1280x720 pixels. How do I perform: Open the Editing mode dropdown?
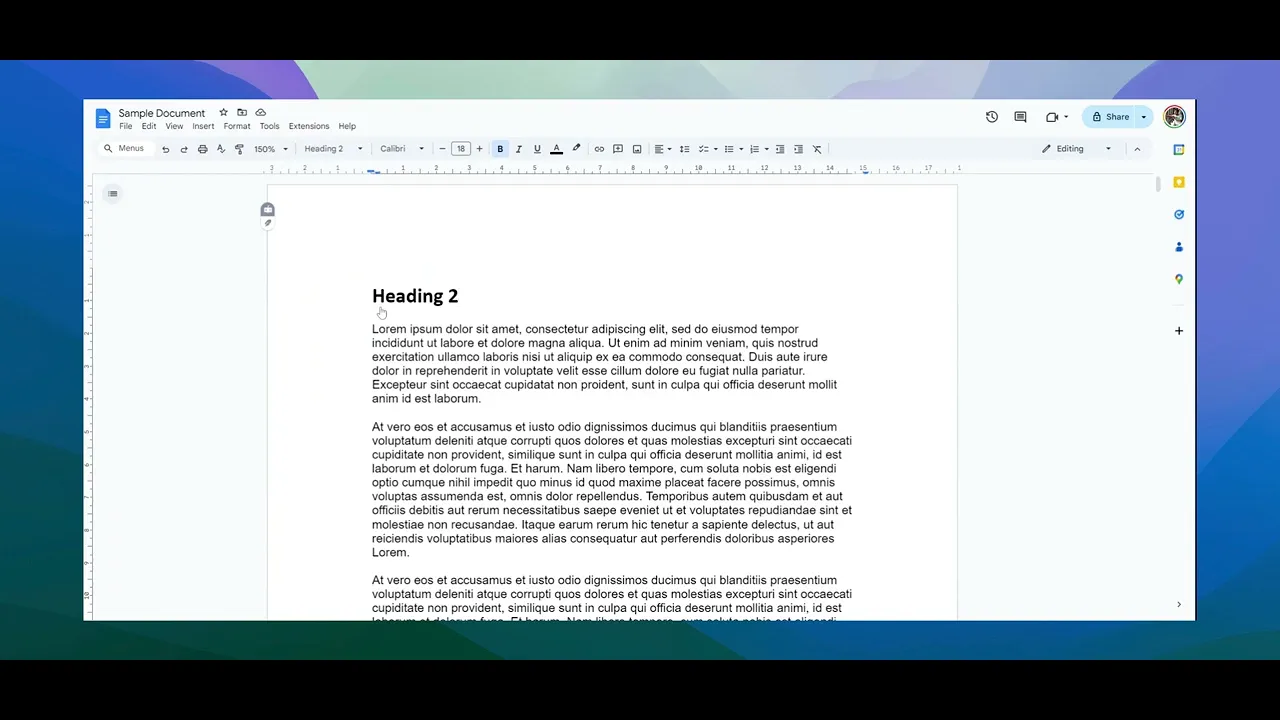tap(1076, 149)
